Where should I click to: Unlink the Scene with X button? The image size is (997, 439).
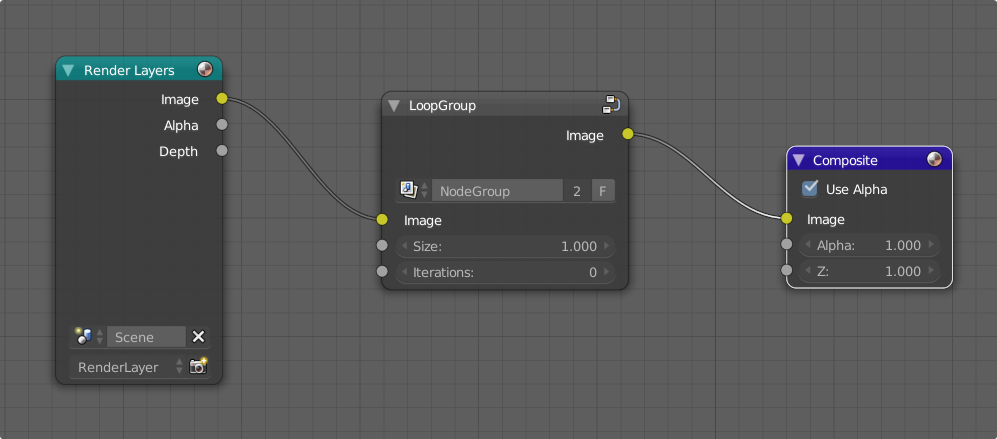click(198, 337)
